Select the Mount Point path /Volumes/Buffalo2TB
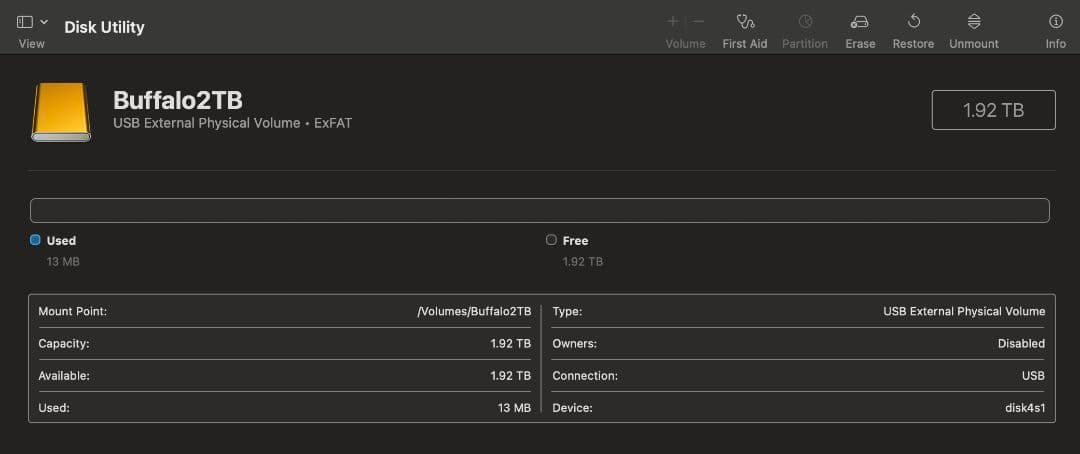Viewport: 1080px width, 454px height. (x=473, y=311)
